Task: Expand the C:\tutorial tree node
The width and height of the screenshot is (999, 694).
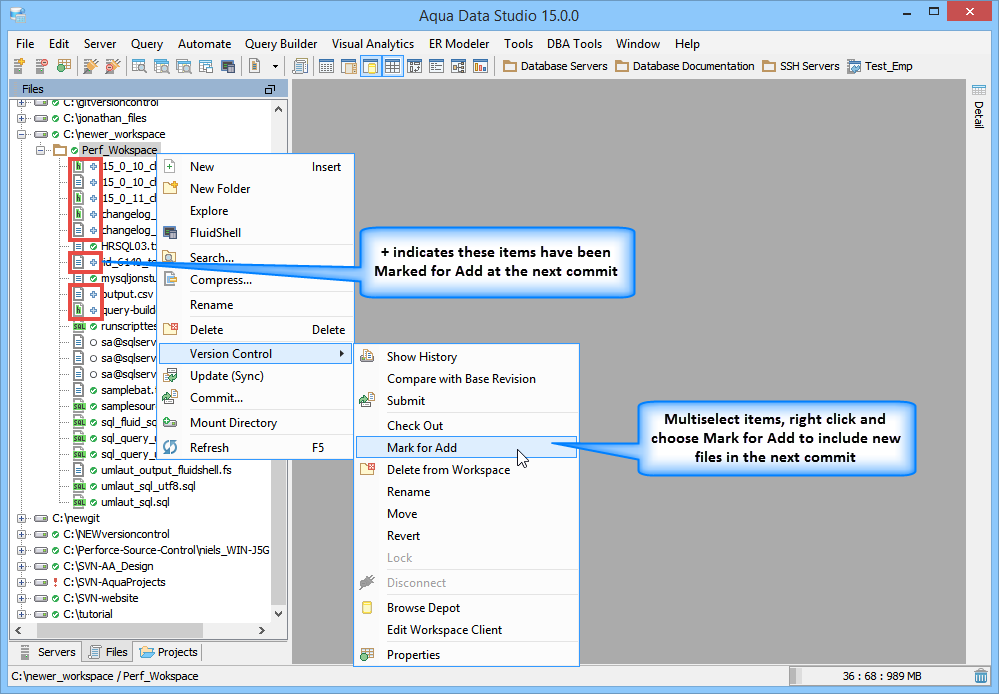Action: pos(22,614)
